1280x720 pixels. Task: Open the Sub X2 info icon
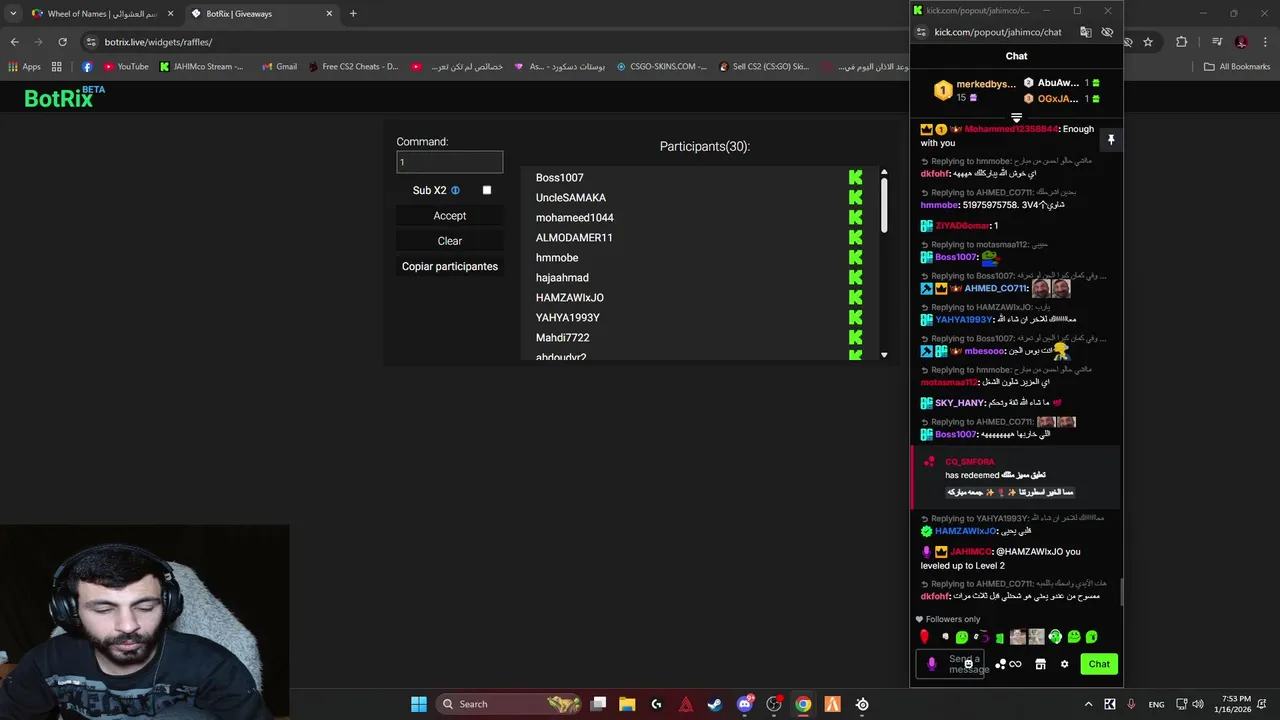(455, 190)
